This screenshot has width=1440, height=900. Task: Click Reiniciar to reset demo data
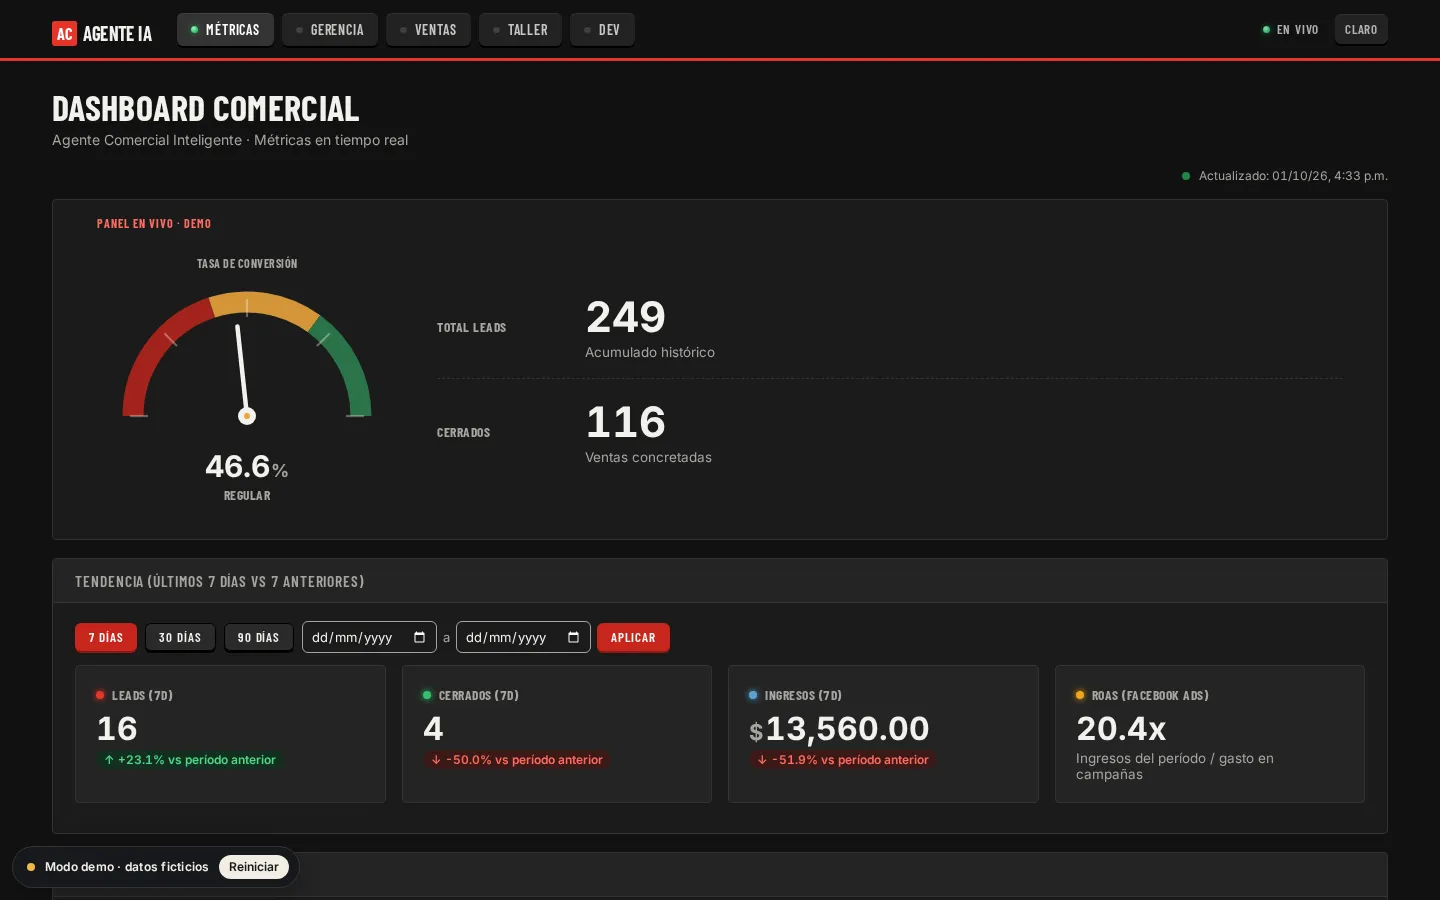254,867
